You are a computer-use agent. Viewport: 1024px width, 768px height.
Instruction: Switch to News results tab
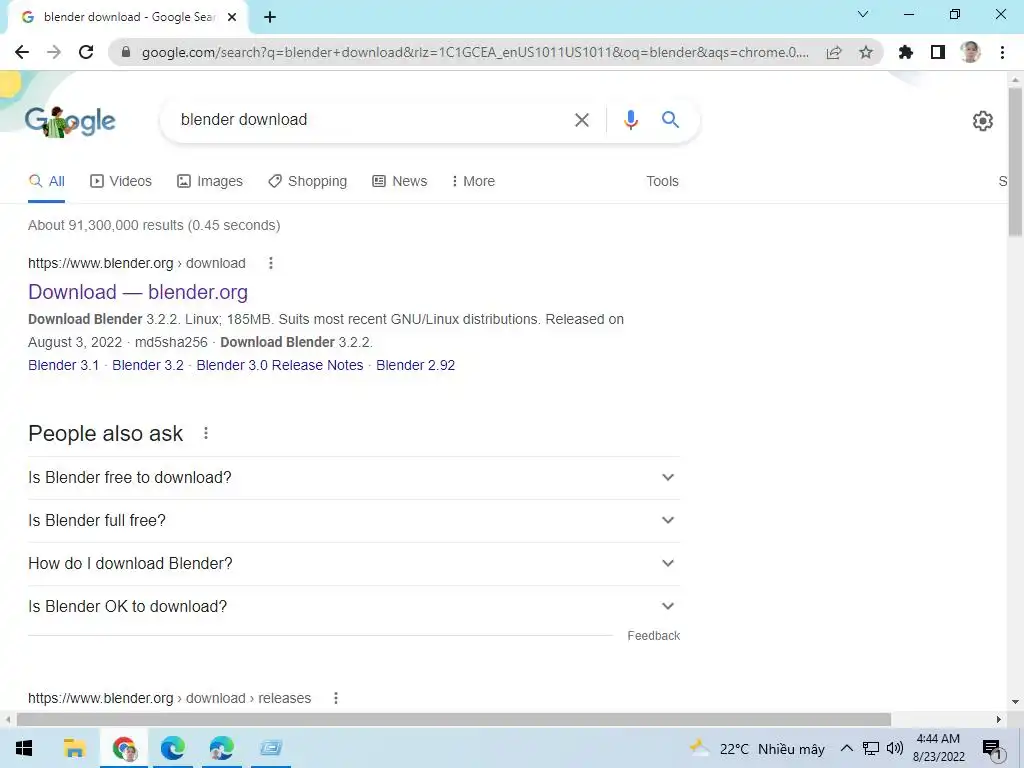pos(400,181)
